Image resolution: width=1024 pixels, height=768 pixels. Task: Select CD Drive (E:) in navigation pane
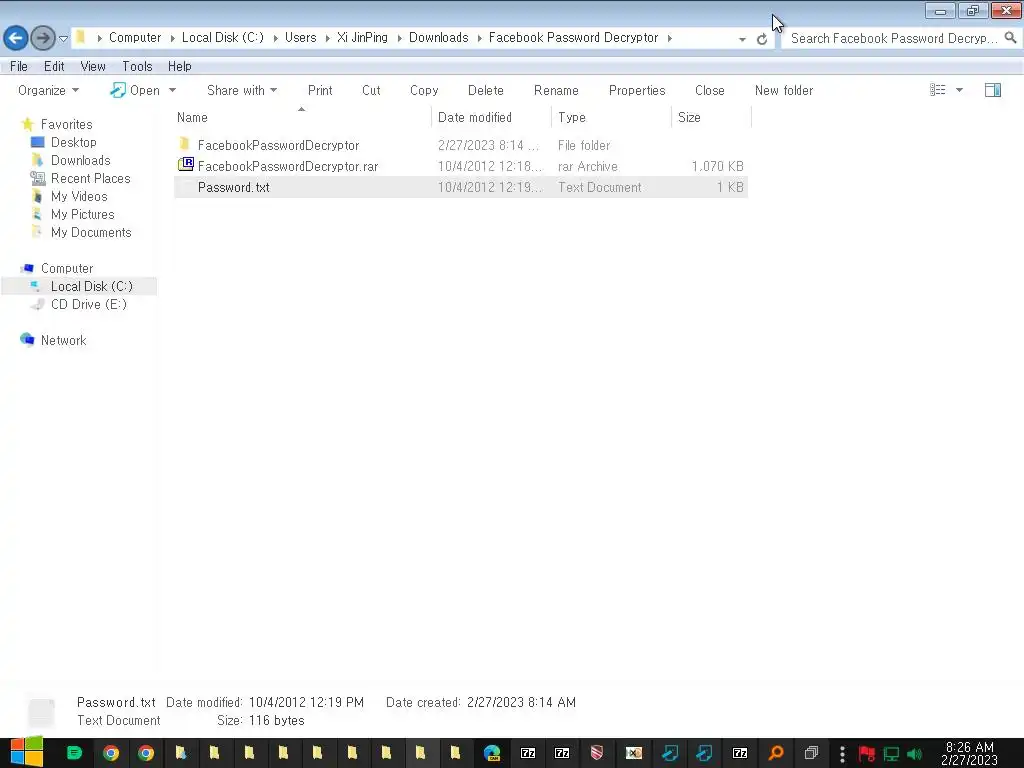[x=88, y=304]
